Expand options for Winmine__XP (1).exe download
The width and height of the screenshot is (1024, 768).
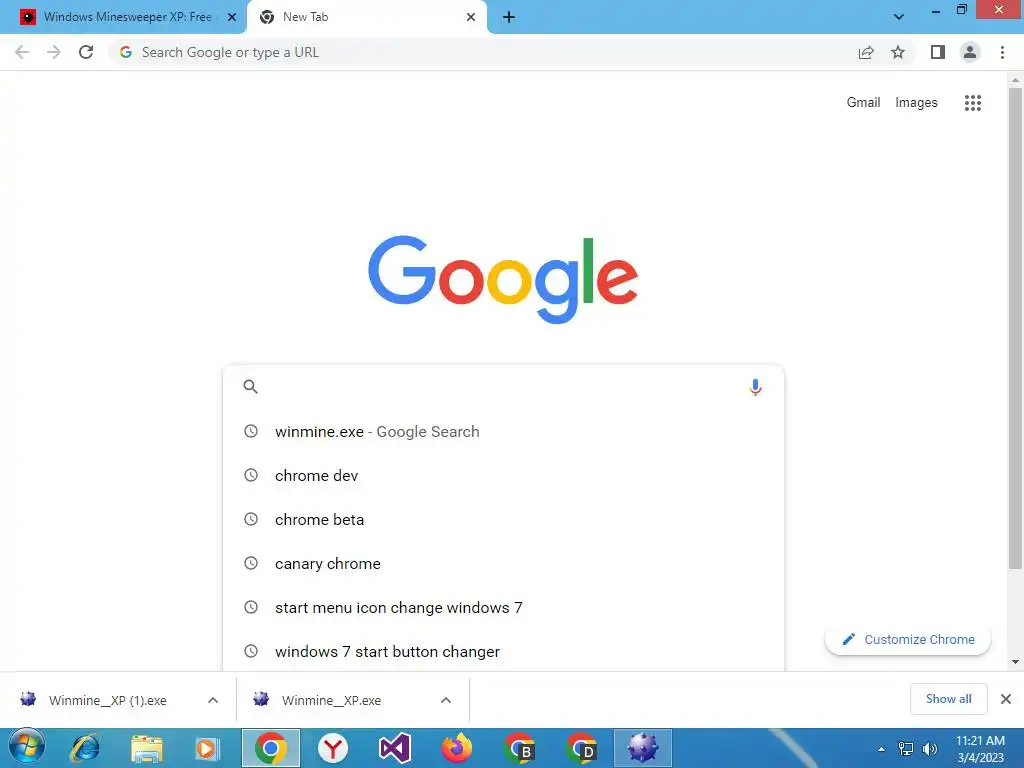[213, 700]
